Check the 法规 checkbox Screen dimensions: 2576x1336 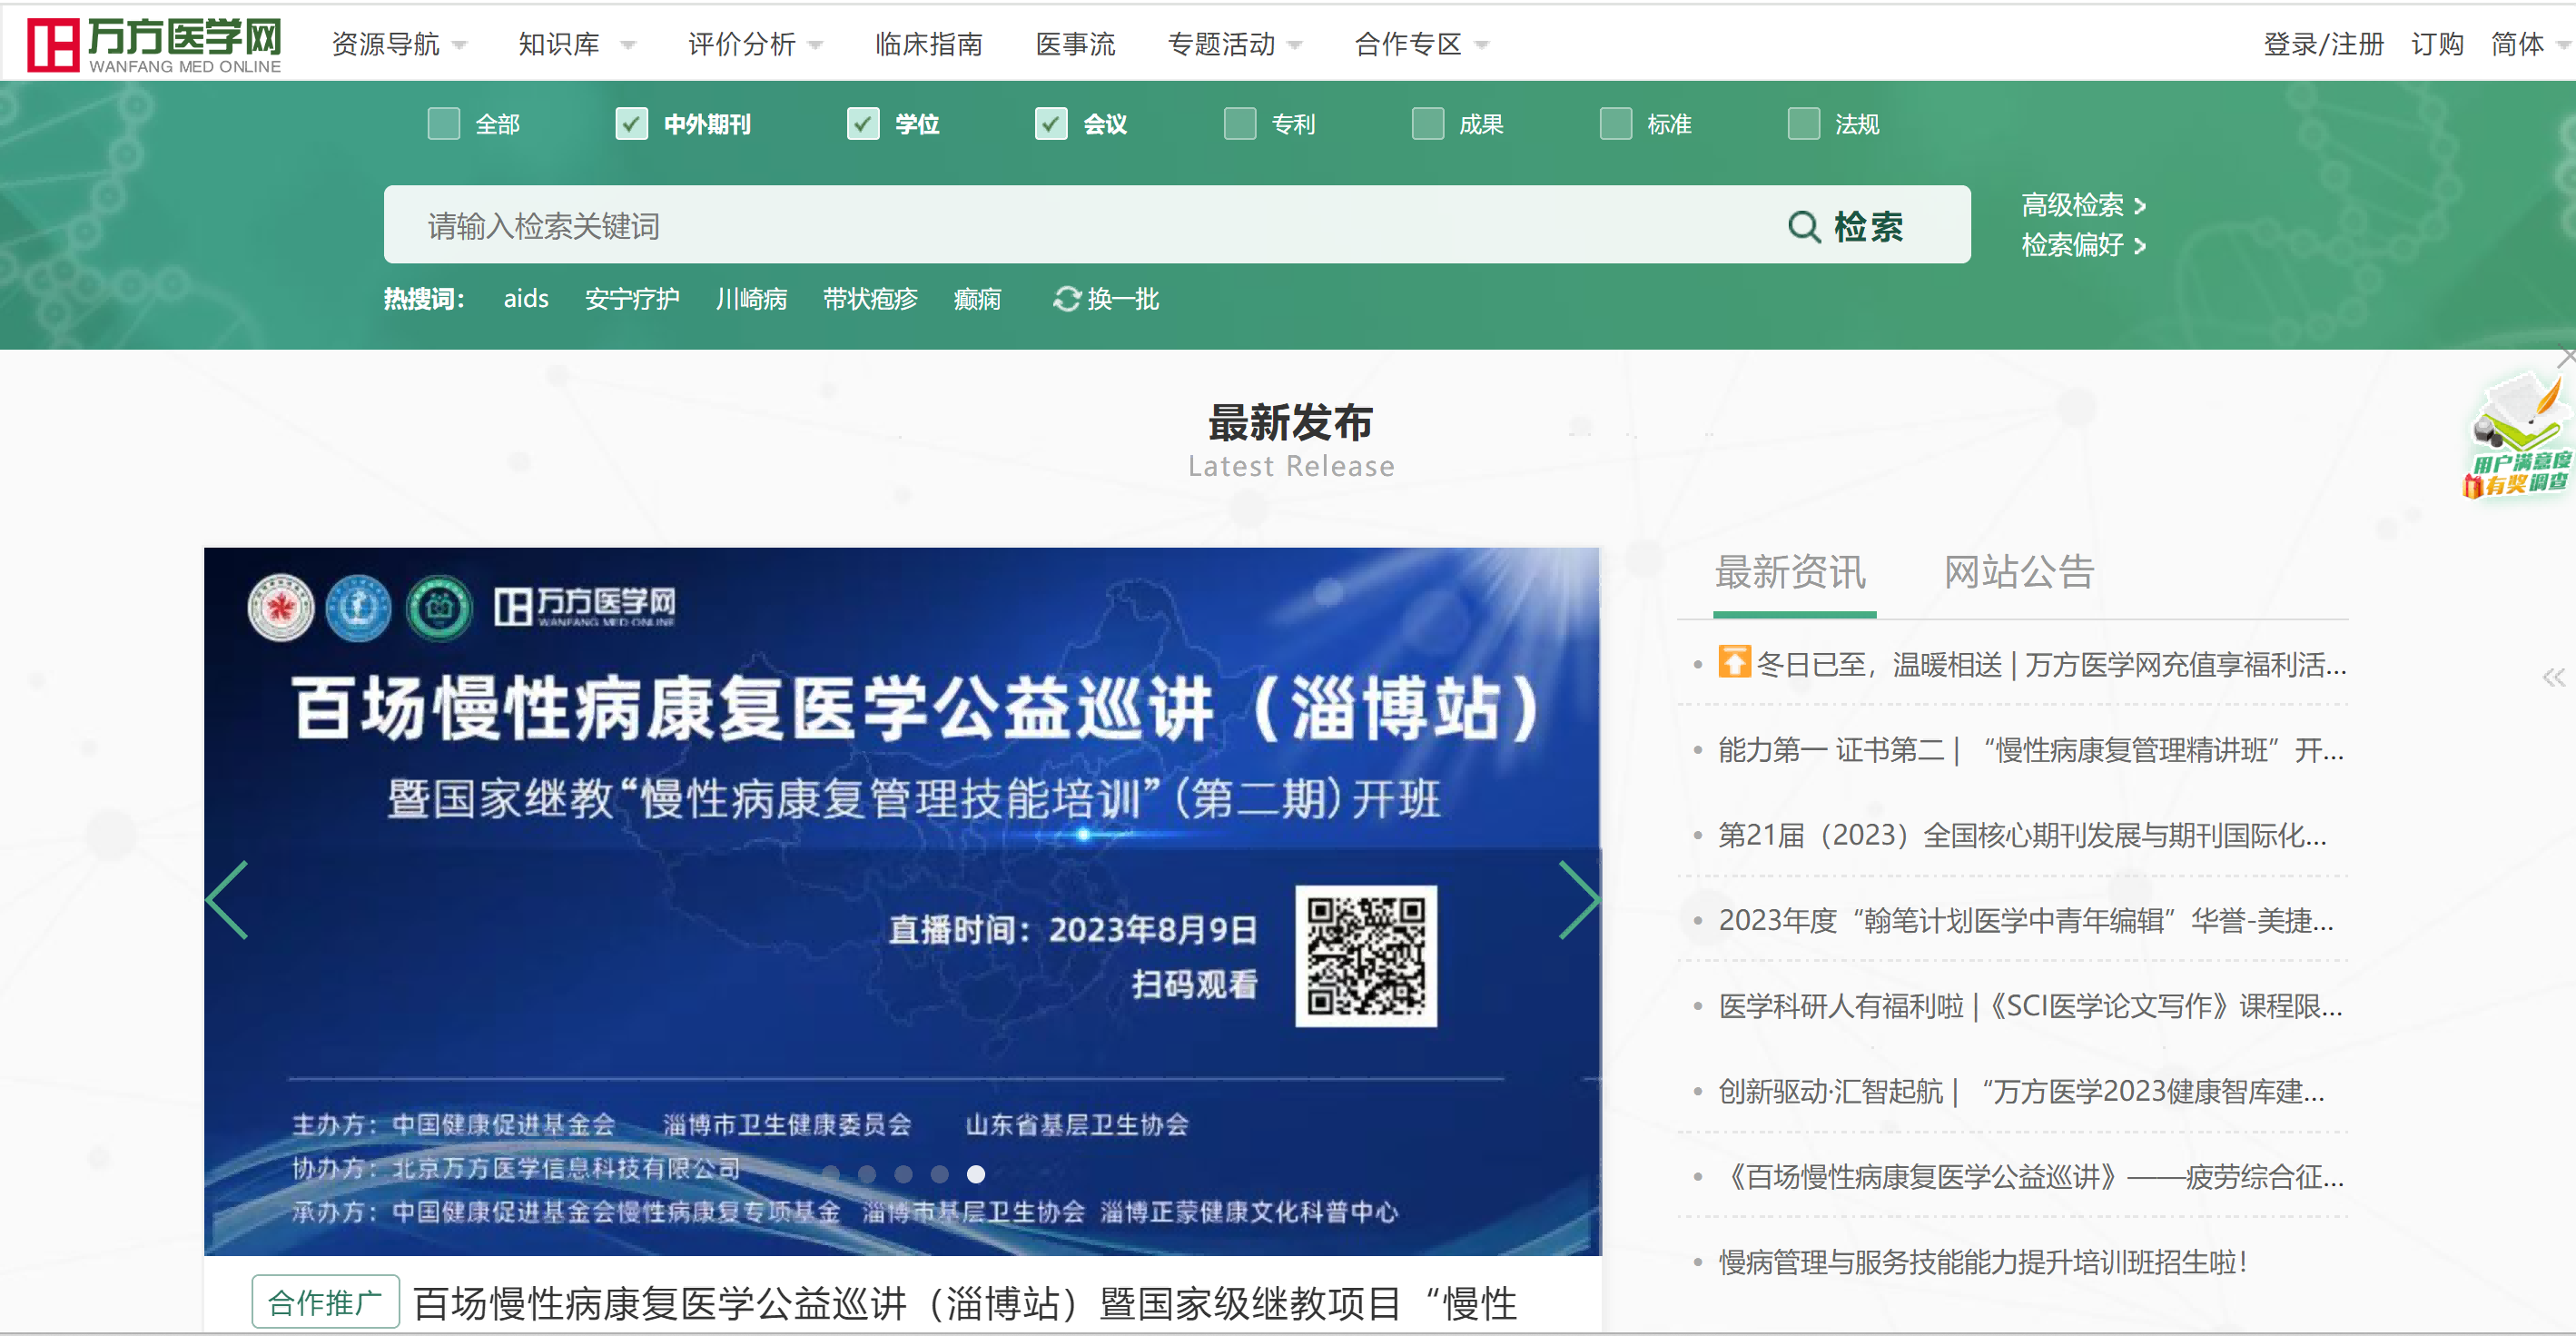[1803, 124]
